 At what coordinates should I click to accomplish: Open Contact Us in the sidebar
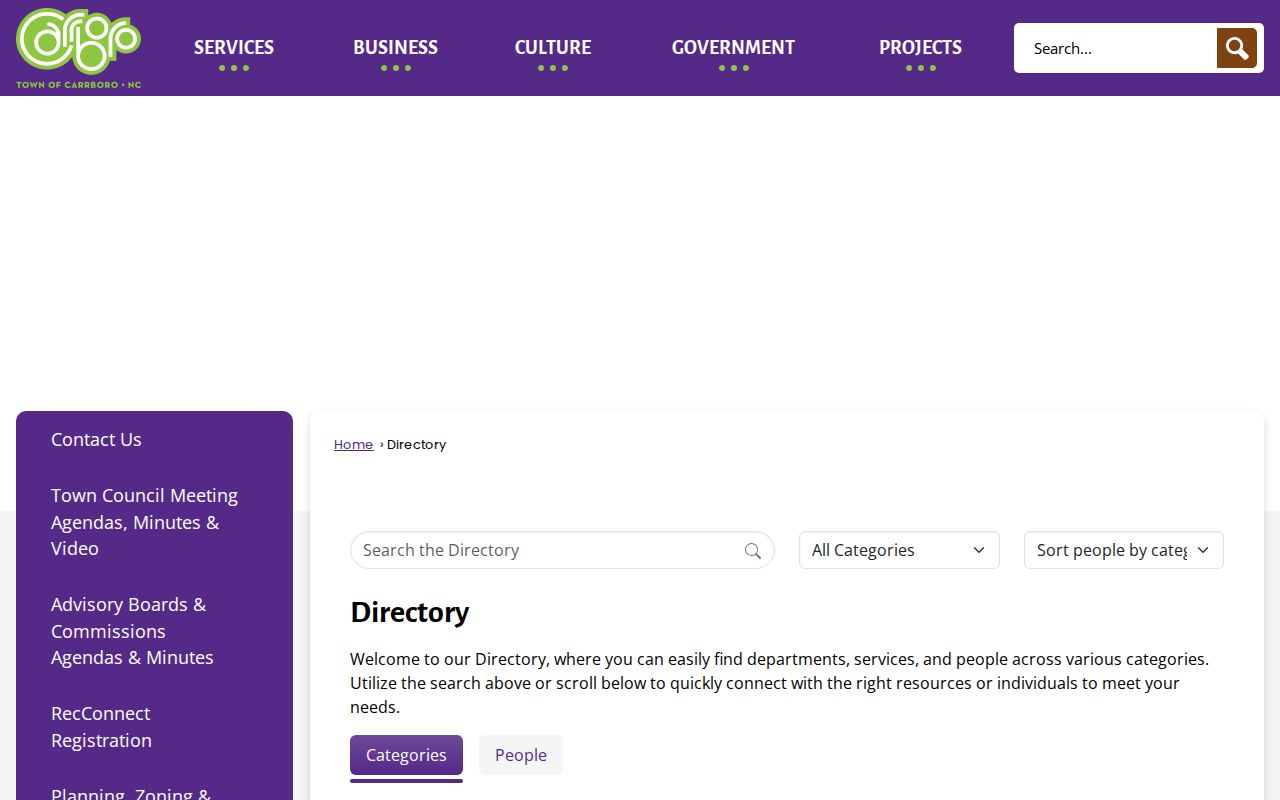(x=96, y=439)
